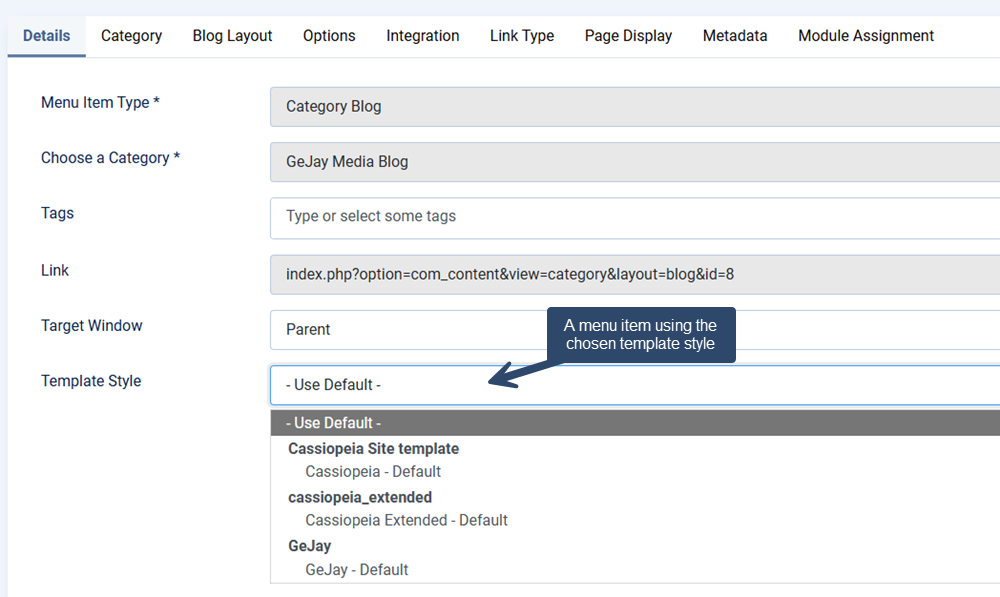Screen dimensions: 1000x597
Task: Click the Link label
Action: pyautogui.click(x=55, y=270)
